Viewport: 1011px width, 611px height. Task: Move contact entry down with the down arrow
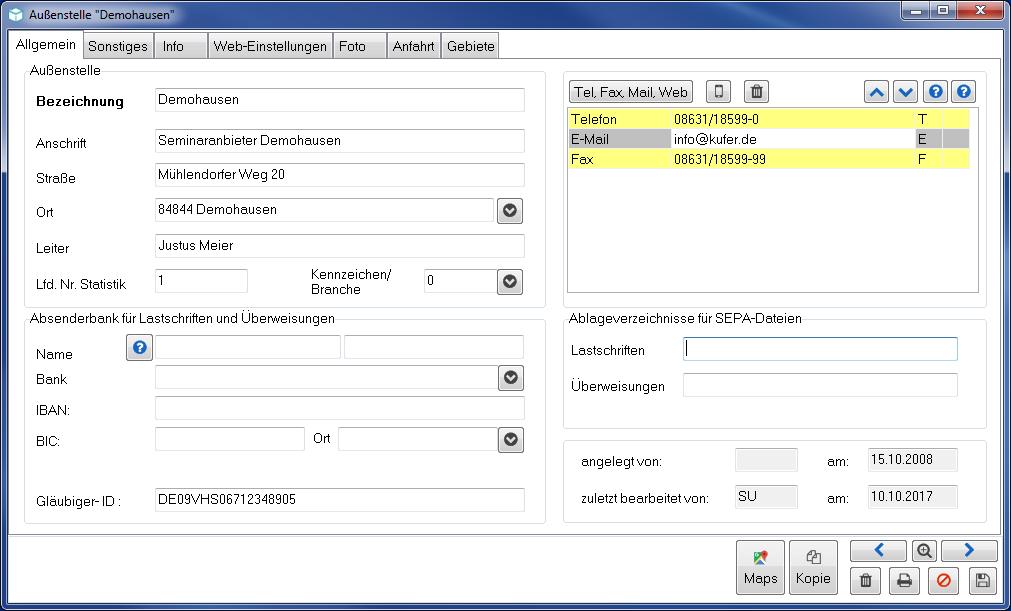905,92
